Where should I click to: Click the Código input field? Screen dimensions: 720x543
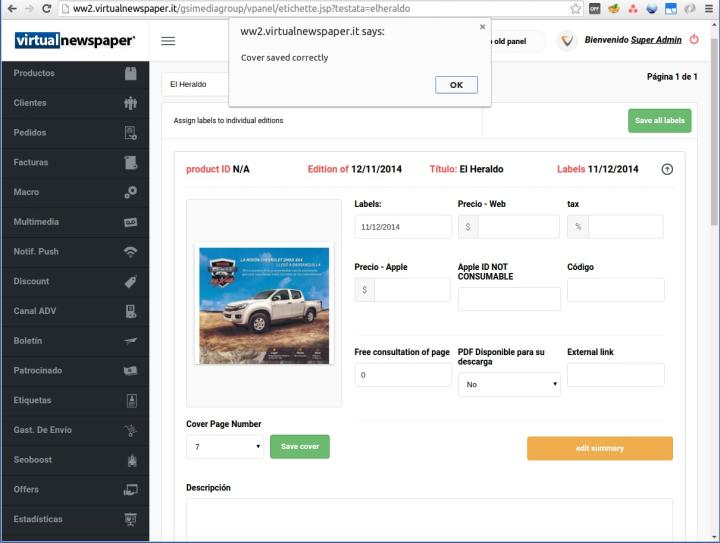coord(616,290)
